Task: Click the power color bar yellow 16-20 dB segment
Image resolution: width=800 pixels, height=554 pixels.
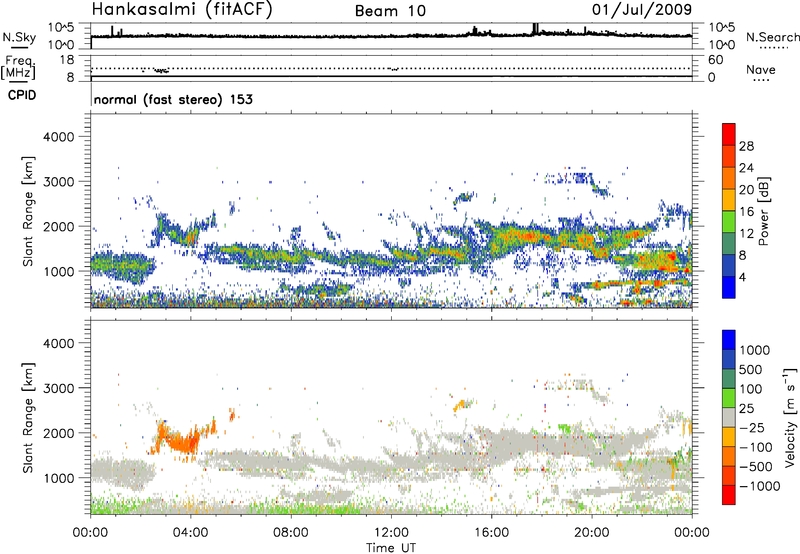Action: [729, 200]
